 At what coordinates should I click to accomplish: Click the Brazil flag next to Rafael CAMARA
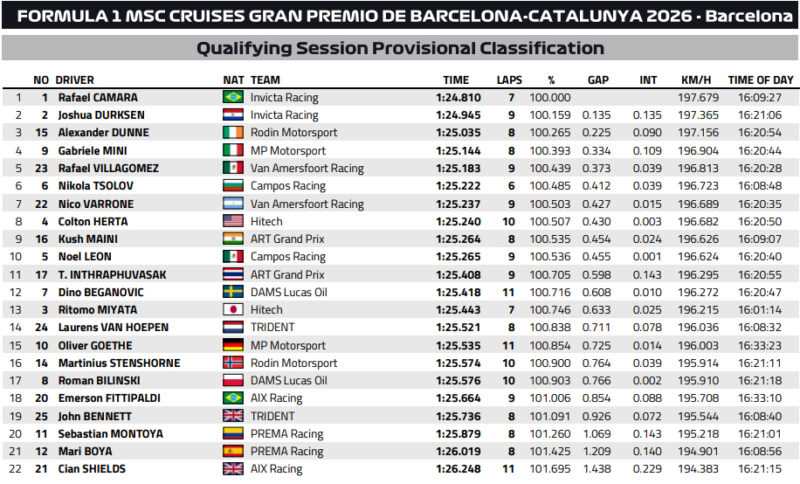point(233,97)
